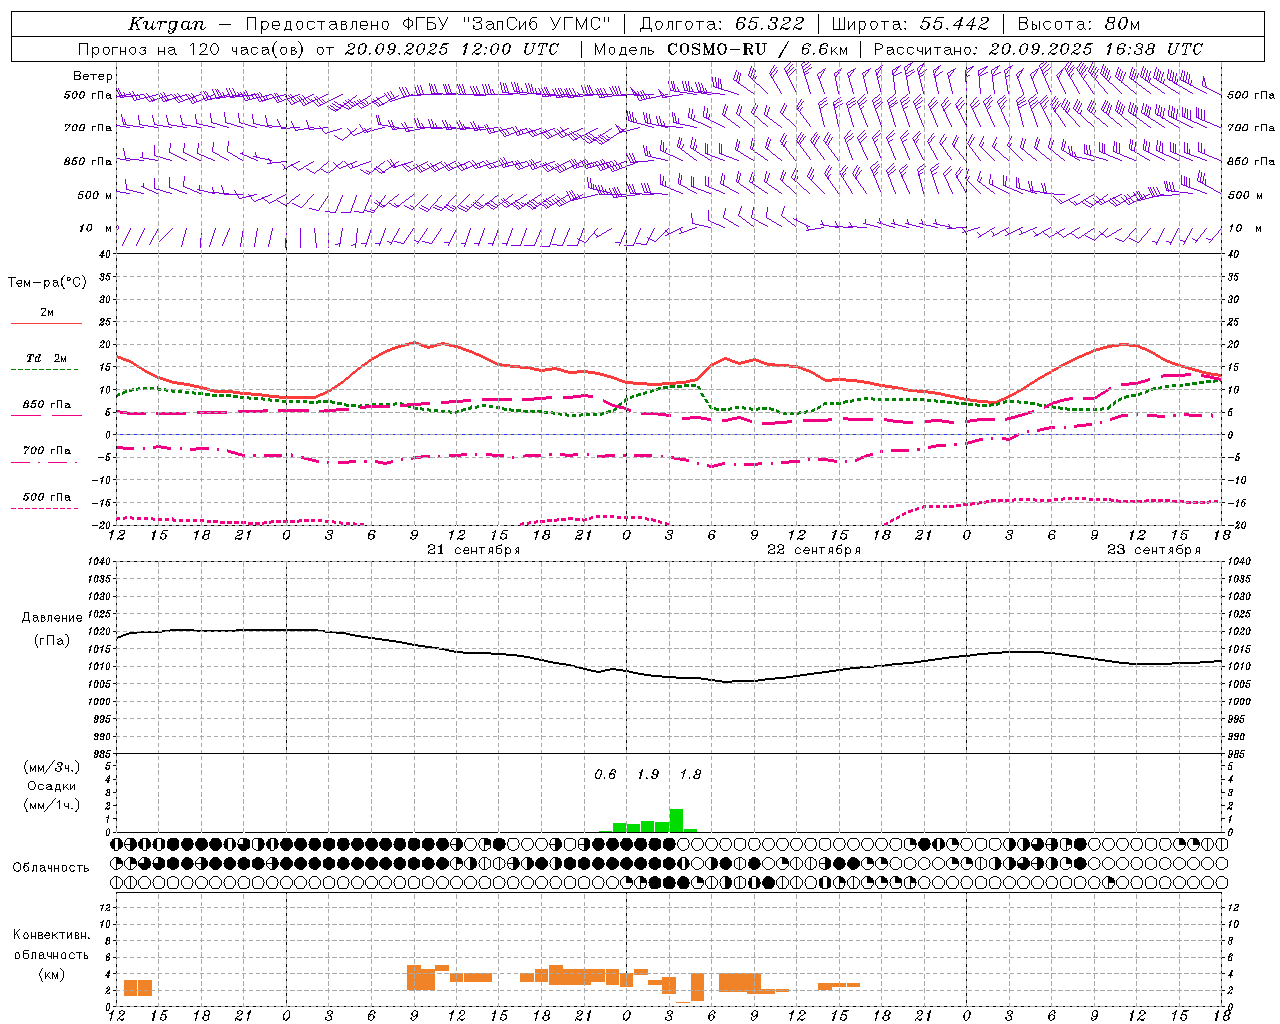Select the 850 гПа label on left wind axis
This screenshot has width=1280, height=1024.
click(x=88, y=161)
